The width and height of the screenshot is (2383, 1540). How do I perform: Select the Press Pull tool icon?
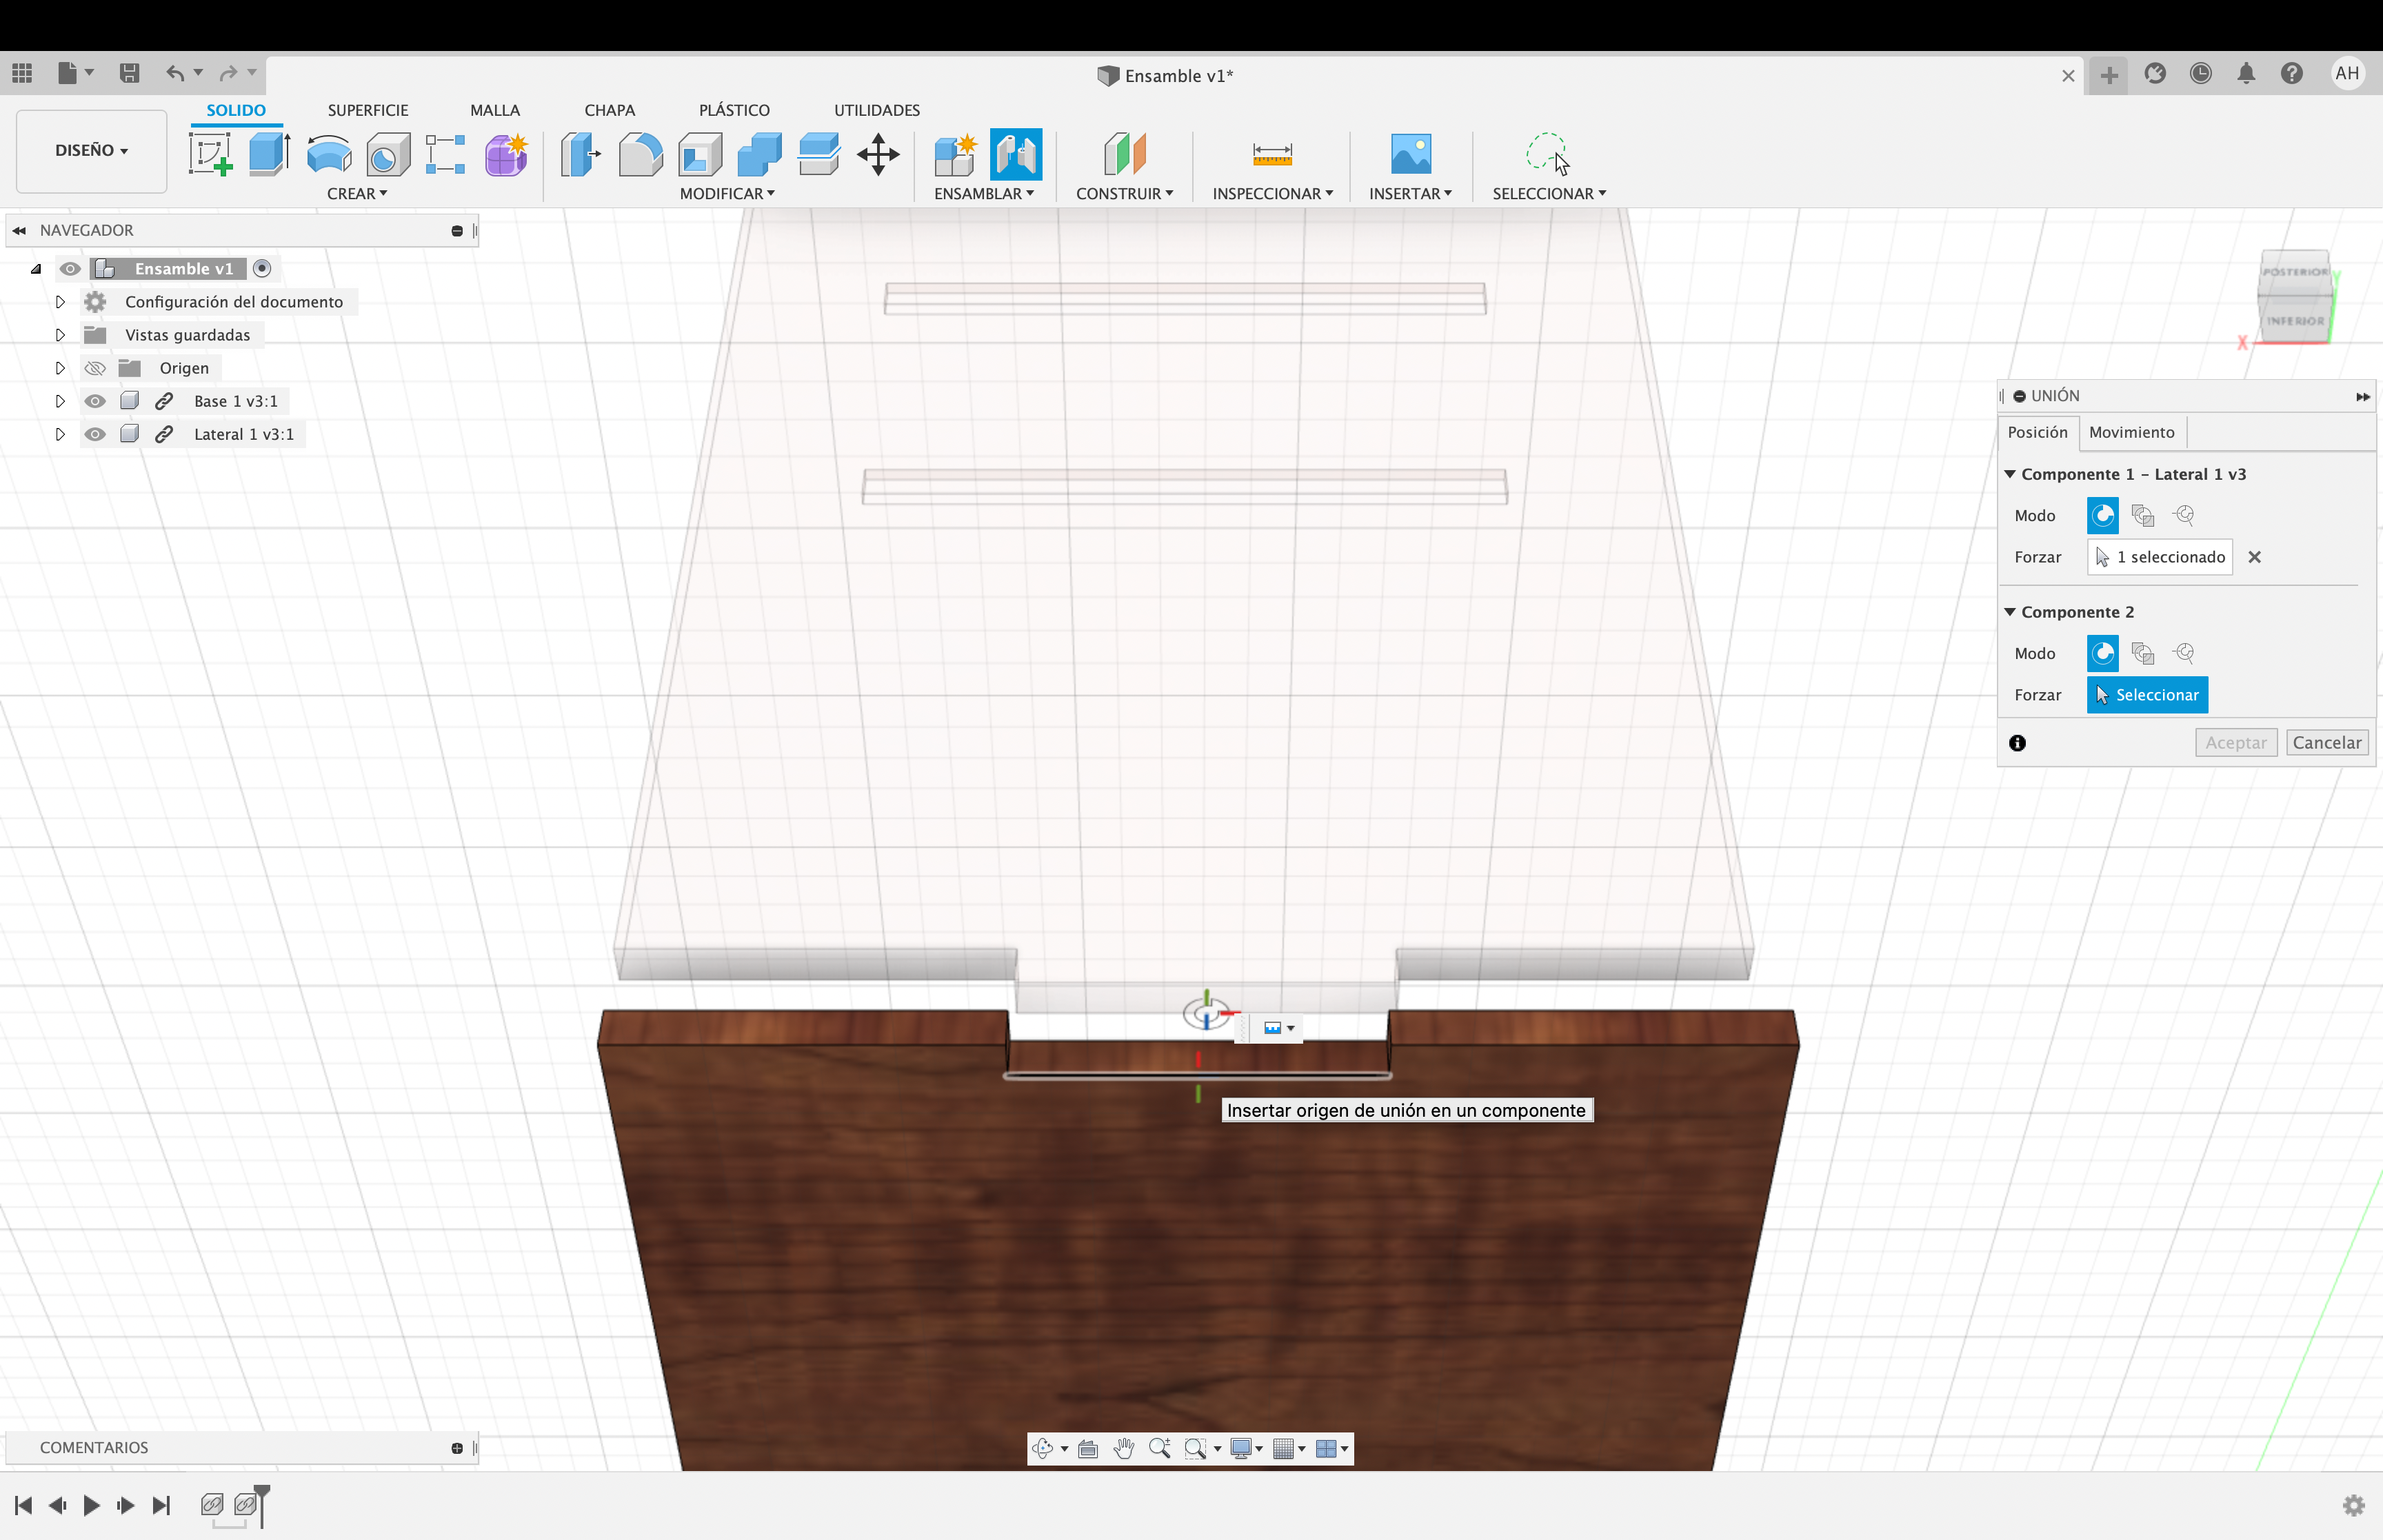tap(580, 155)
